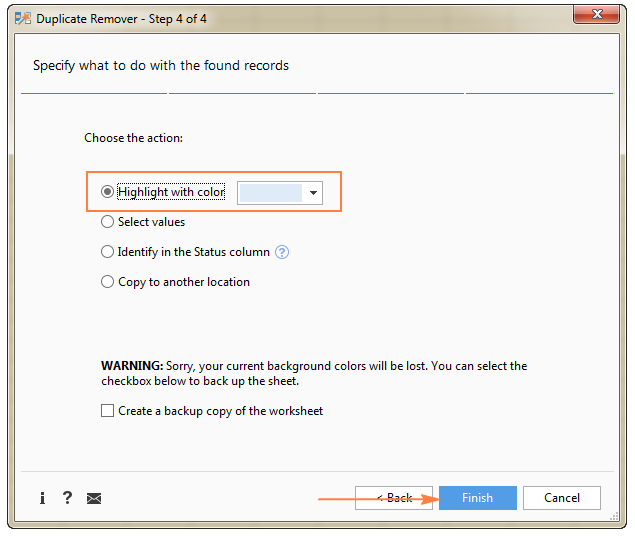Choose the 'Select values' option
Viewport: 635px width, 537px height.
pos(108,222)
